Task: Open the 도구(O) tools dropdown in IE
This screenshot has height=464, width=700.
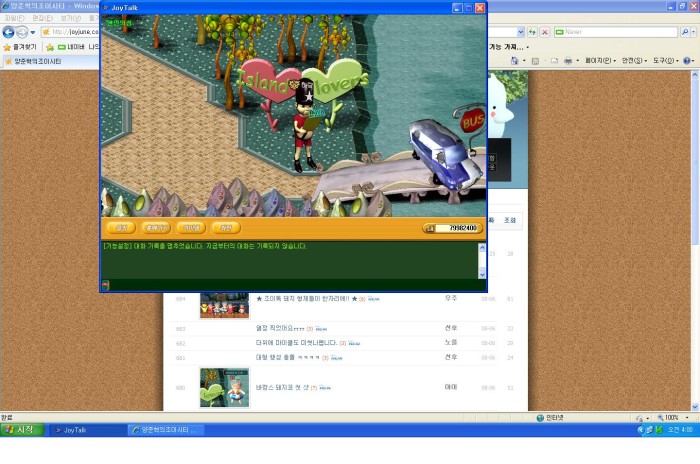Action: [666, 61]
